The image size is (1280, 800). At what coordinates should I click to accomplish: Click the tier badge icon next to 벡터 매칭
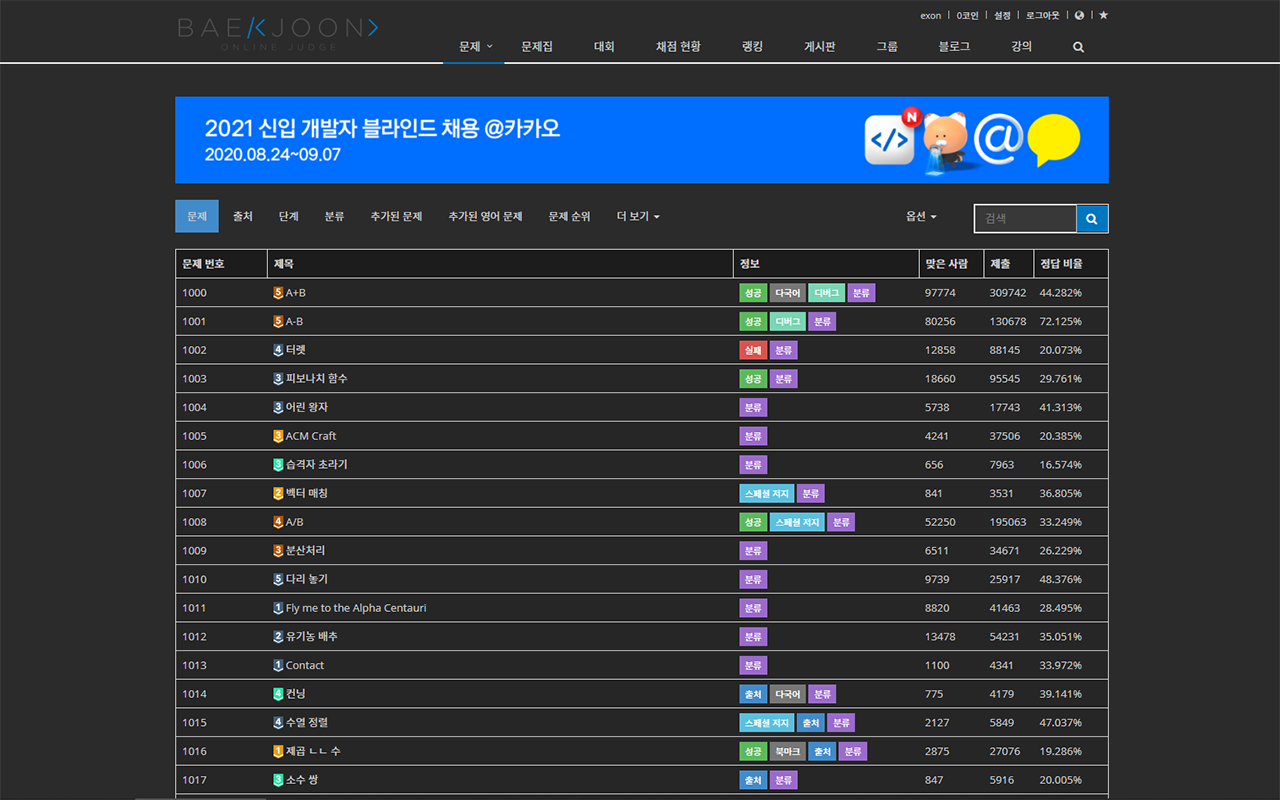tap(278, 494)
